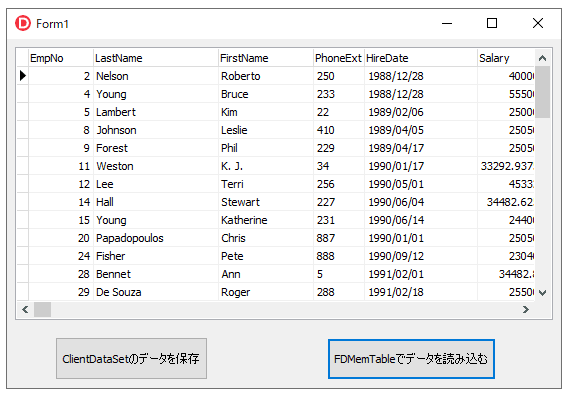Click phone extension 288 cell
The image size is (568, 394).
[339, 292]
